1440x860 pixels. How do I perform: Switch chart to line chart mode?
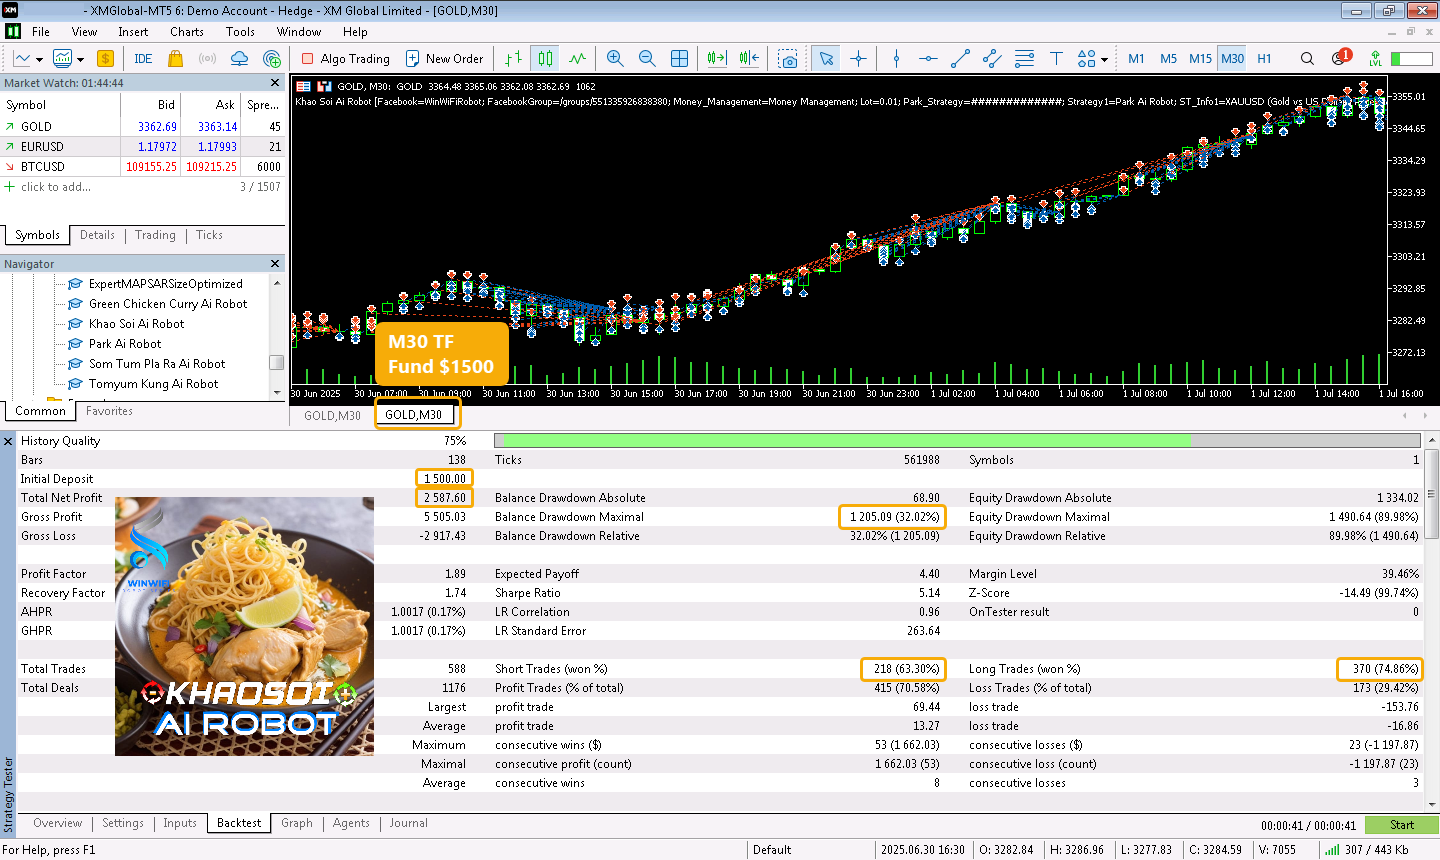[577, 59]
